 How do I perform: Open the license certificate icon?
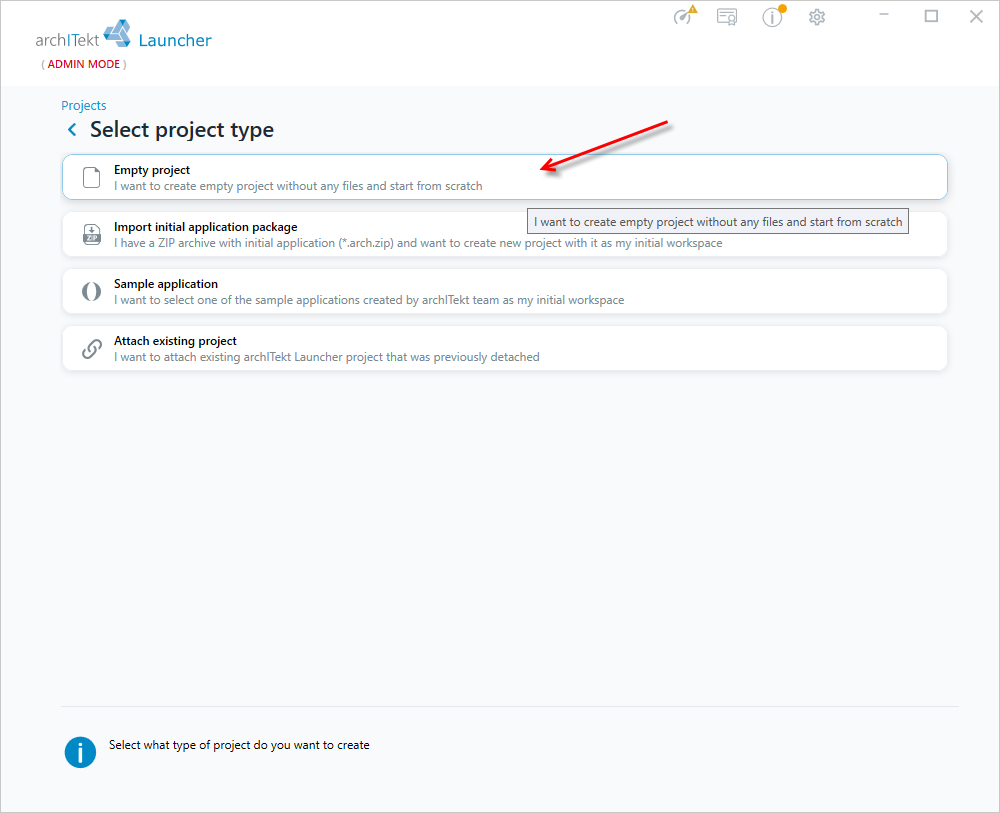(x=727, y=17)
